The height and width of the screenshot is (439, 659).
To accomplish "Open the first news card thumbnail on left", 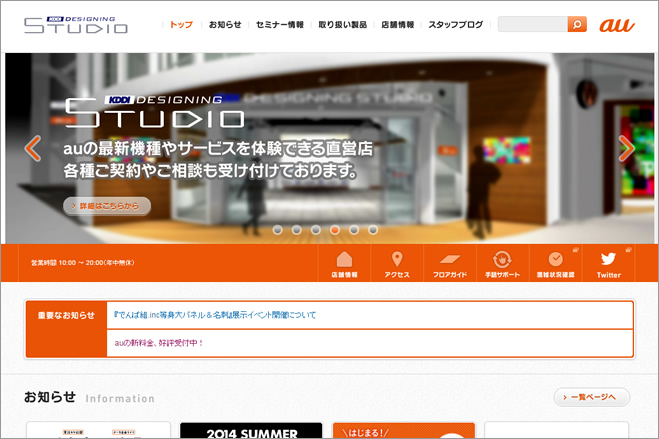I will (98, 431).
